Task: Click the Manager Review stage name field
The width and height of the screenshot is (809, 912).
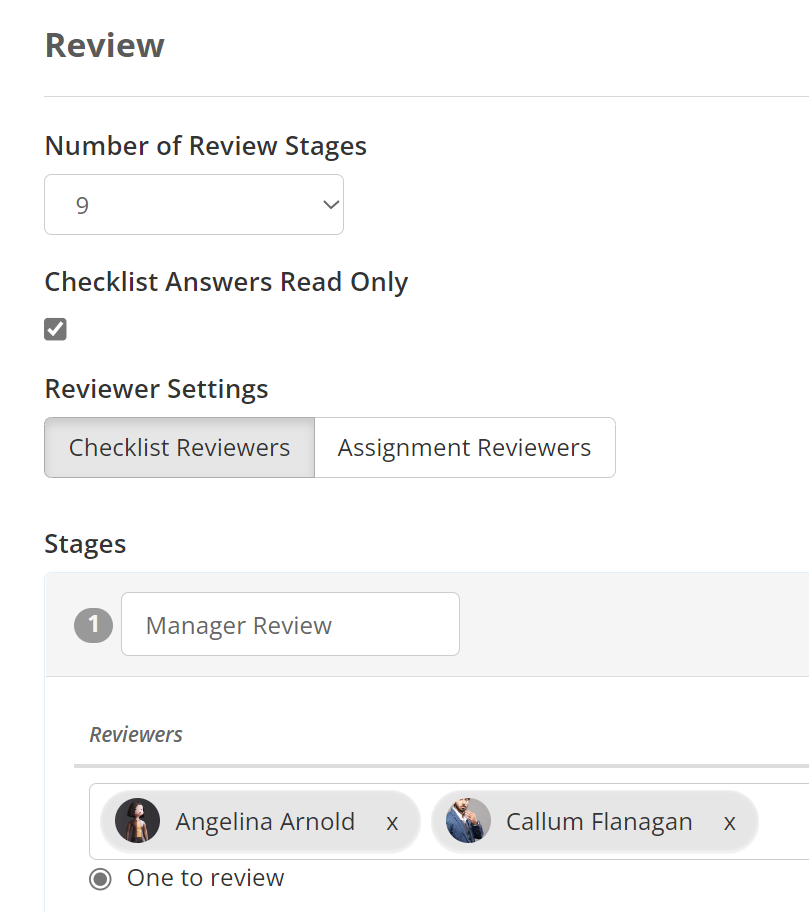Action: [290, 624]
